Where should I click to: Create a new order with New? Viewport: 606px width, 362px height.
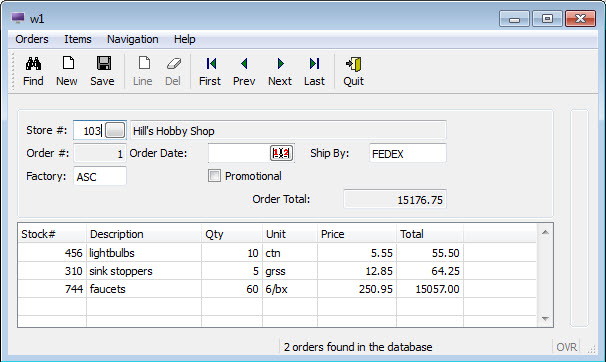click(x=67, y=71)
